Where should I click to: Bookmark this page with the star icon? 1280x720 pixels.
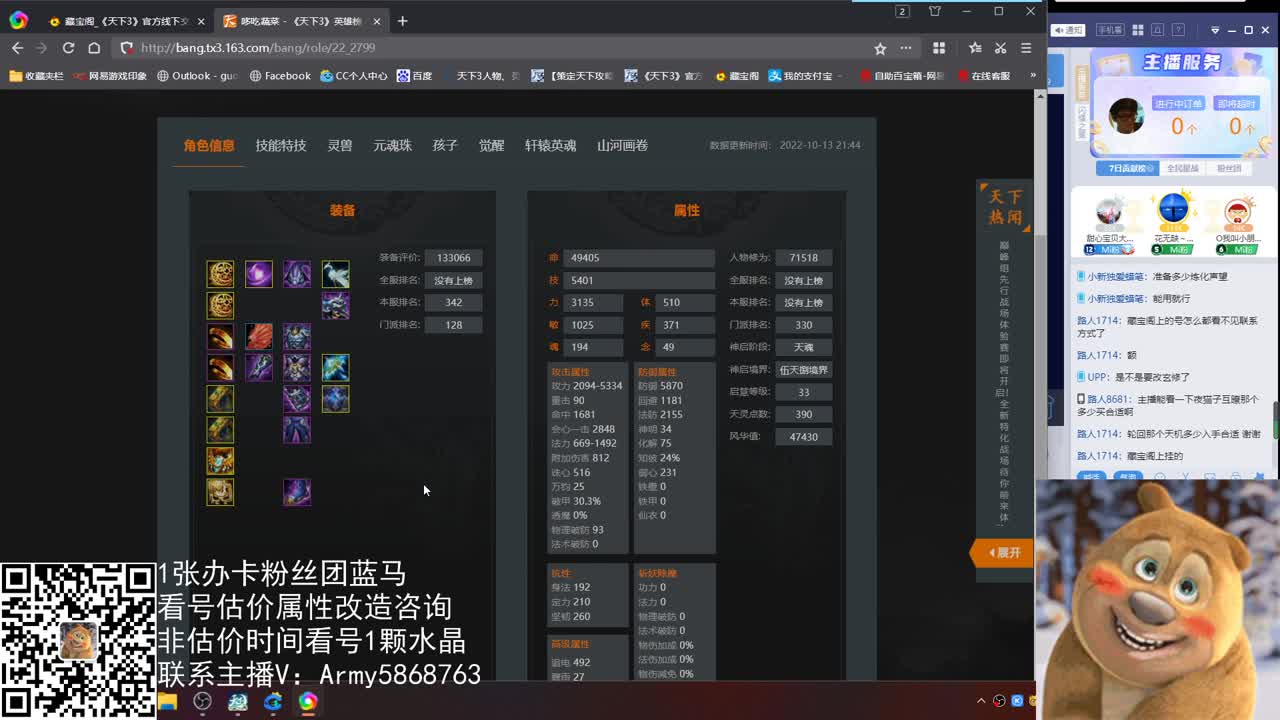tap(880, 48)
